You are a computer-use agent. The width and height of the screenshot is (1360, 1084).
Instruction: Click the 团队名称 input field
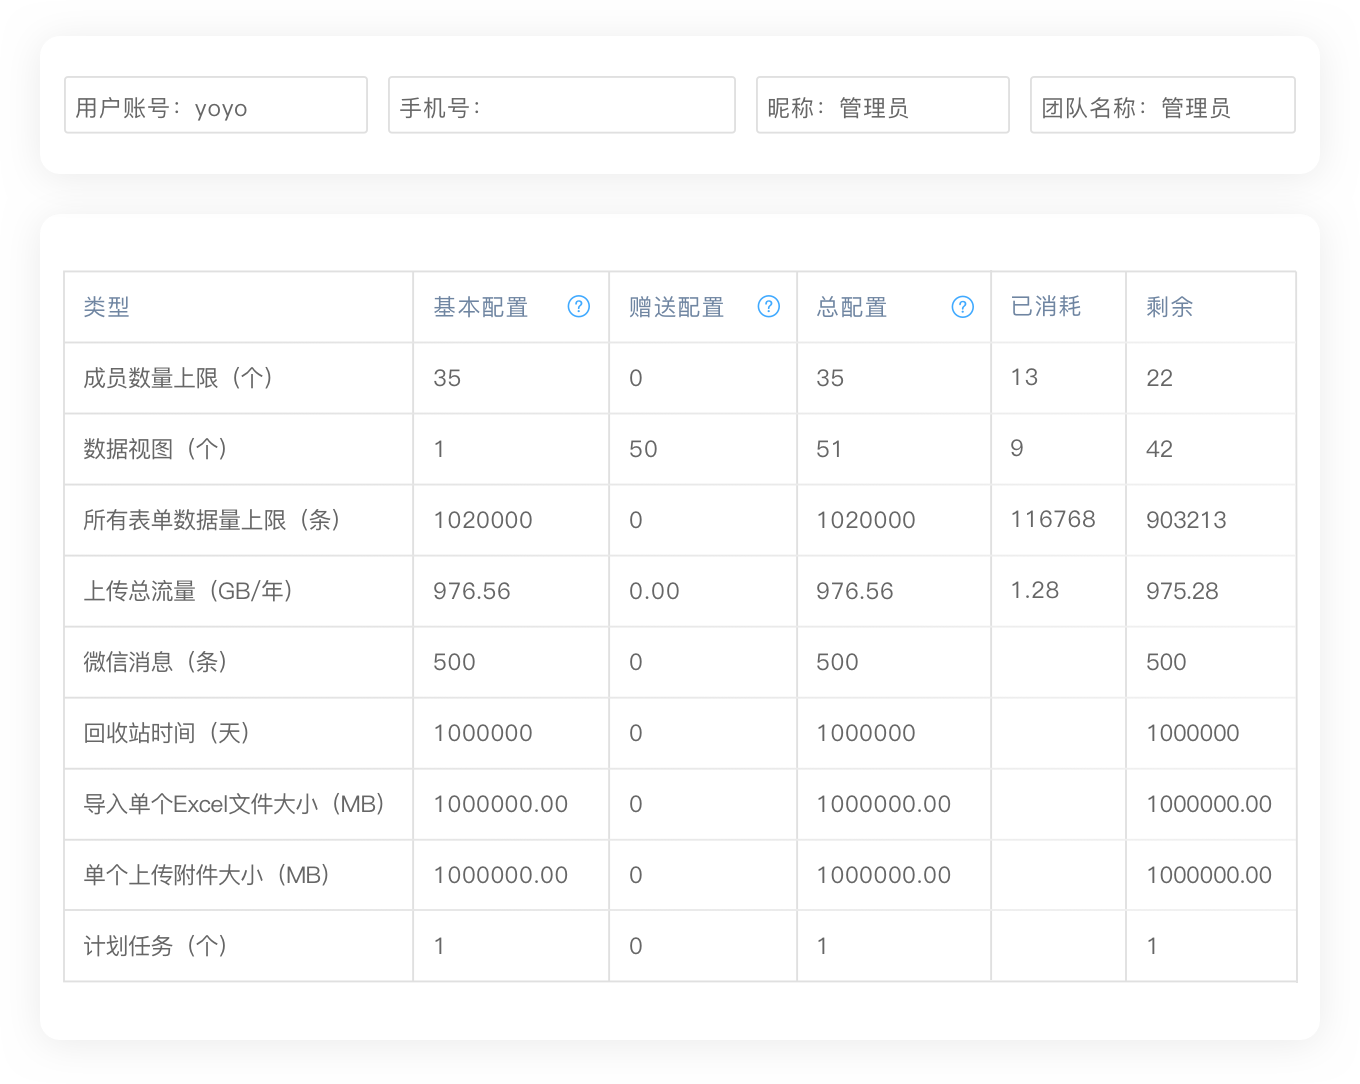1162,104
